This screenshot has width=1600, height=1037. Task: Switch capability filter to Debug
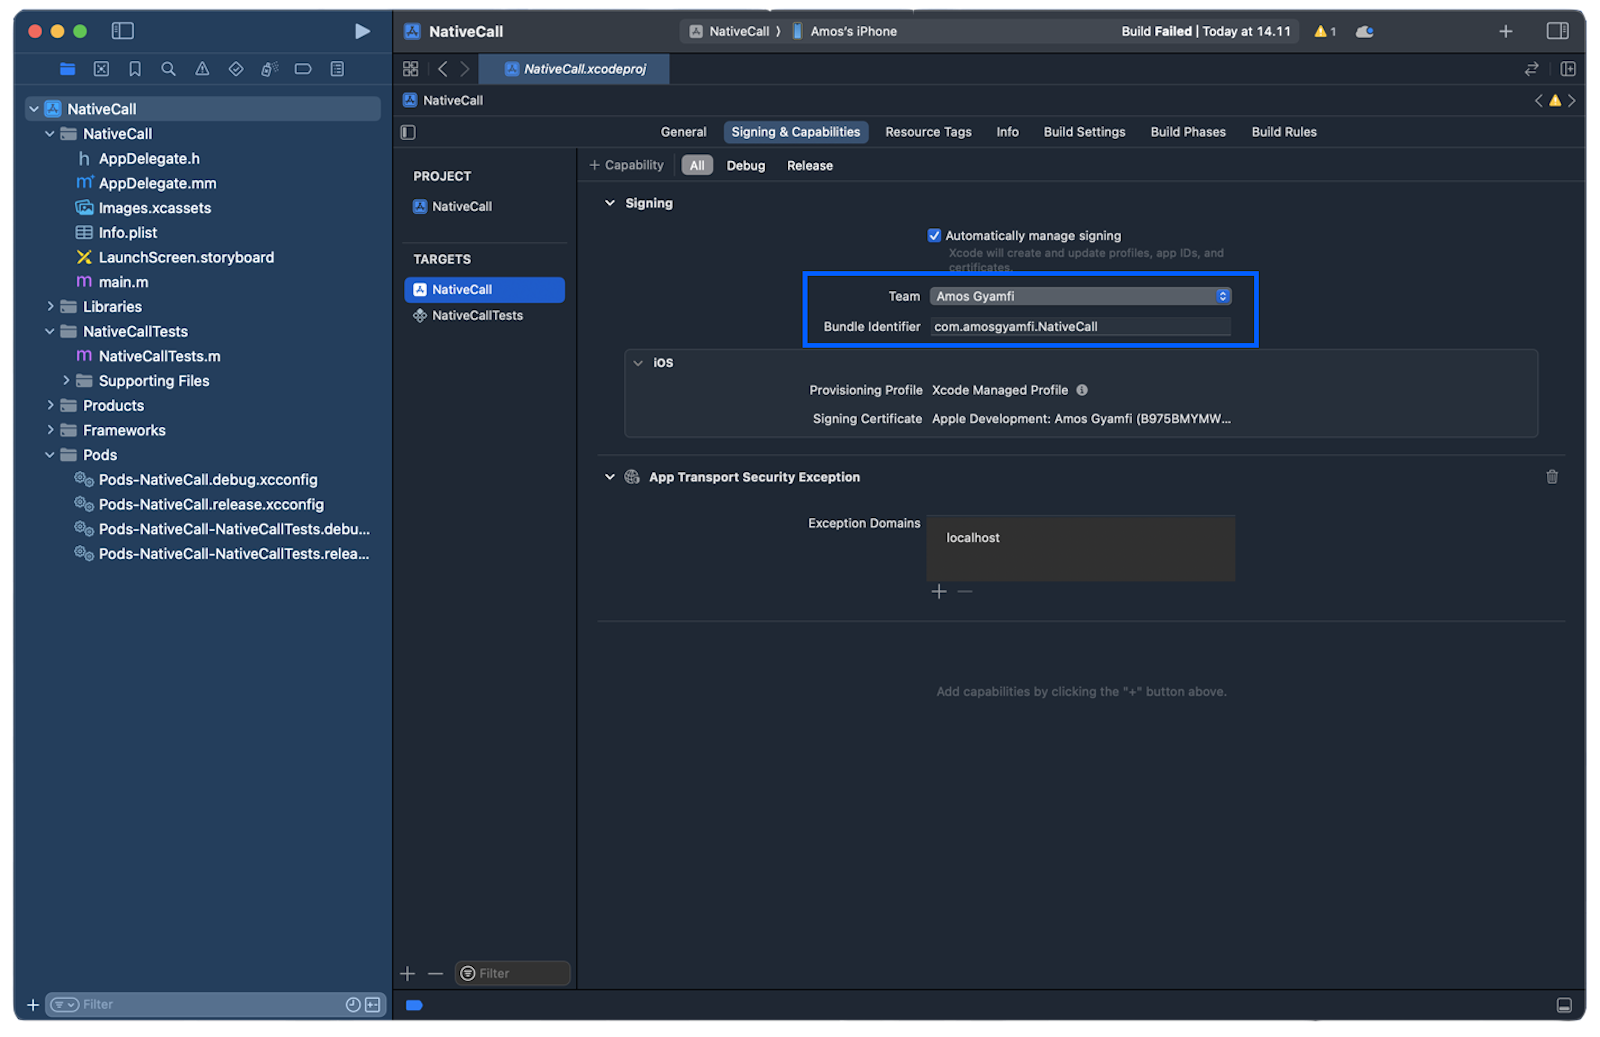[x=745, y=165]
